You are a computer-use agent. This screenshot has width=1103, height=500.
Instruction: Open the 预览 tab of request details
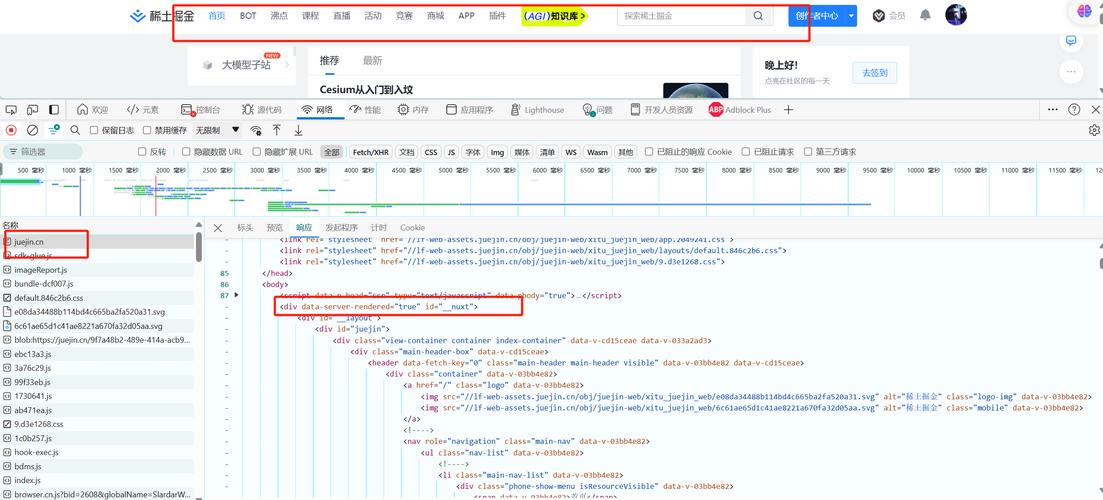[x=274, y=228]
